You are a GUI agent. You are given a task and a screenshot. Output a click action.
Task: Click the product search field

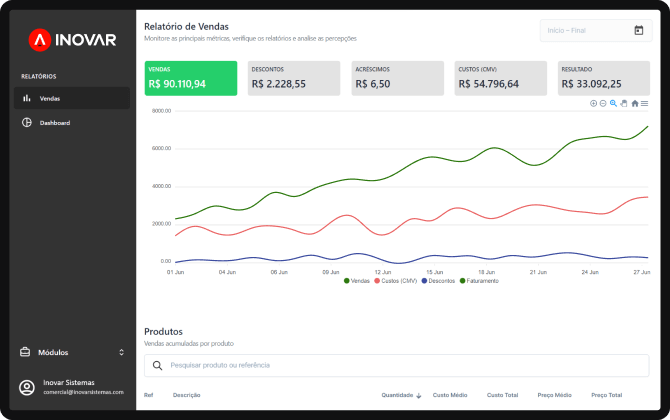(x=400, y=365)
